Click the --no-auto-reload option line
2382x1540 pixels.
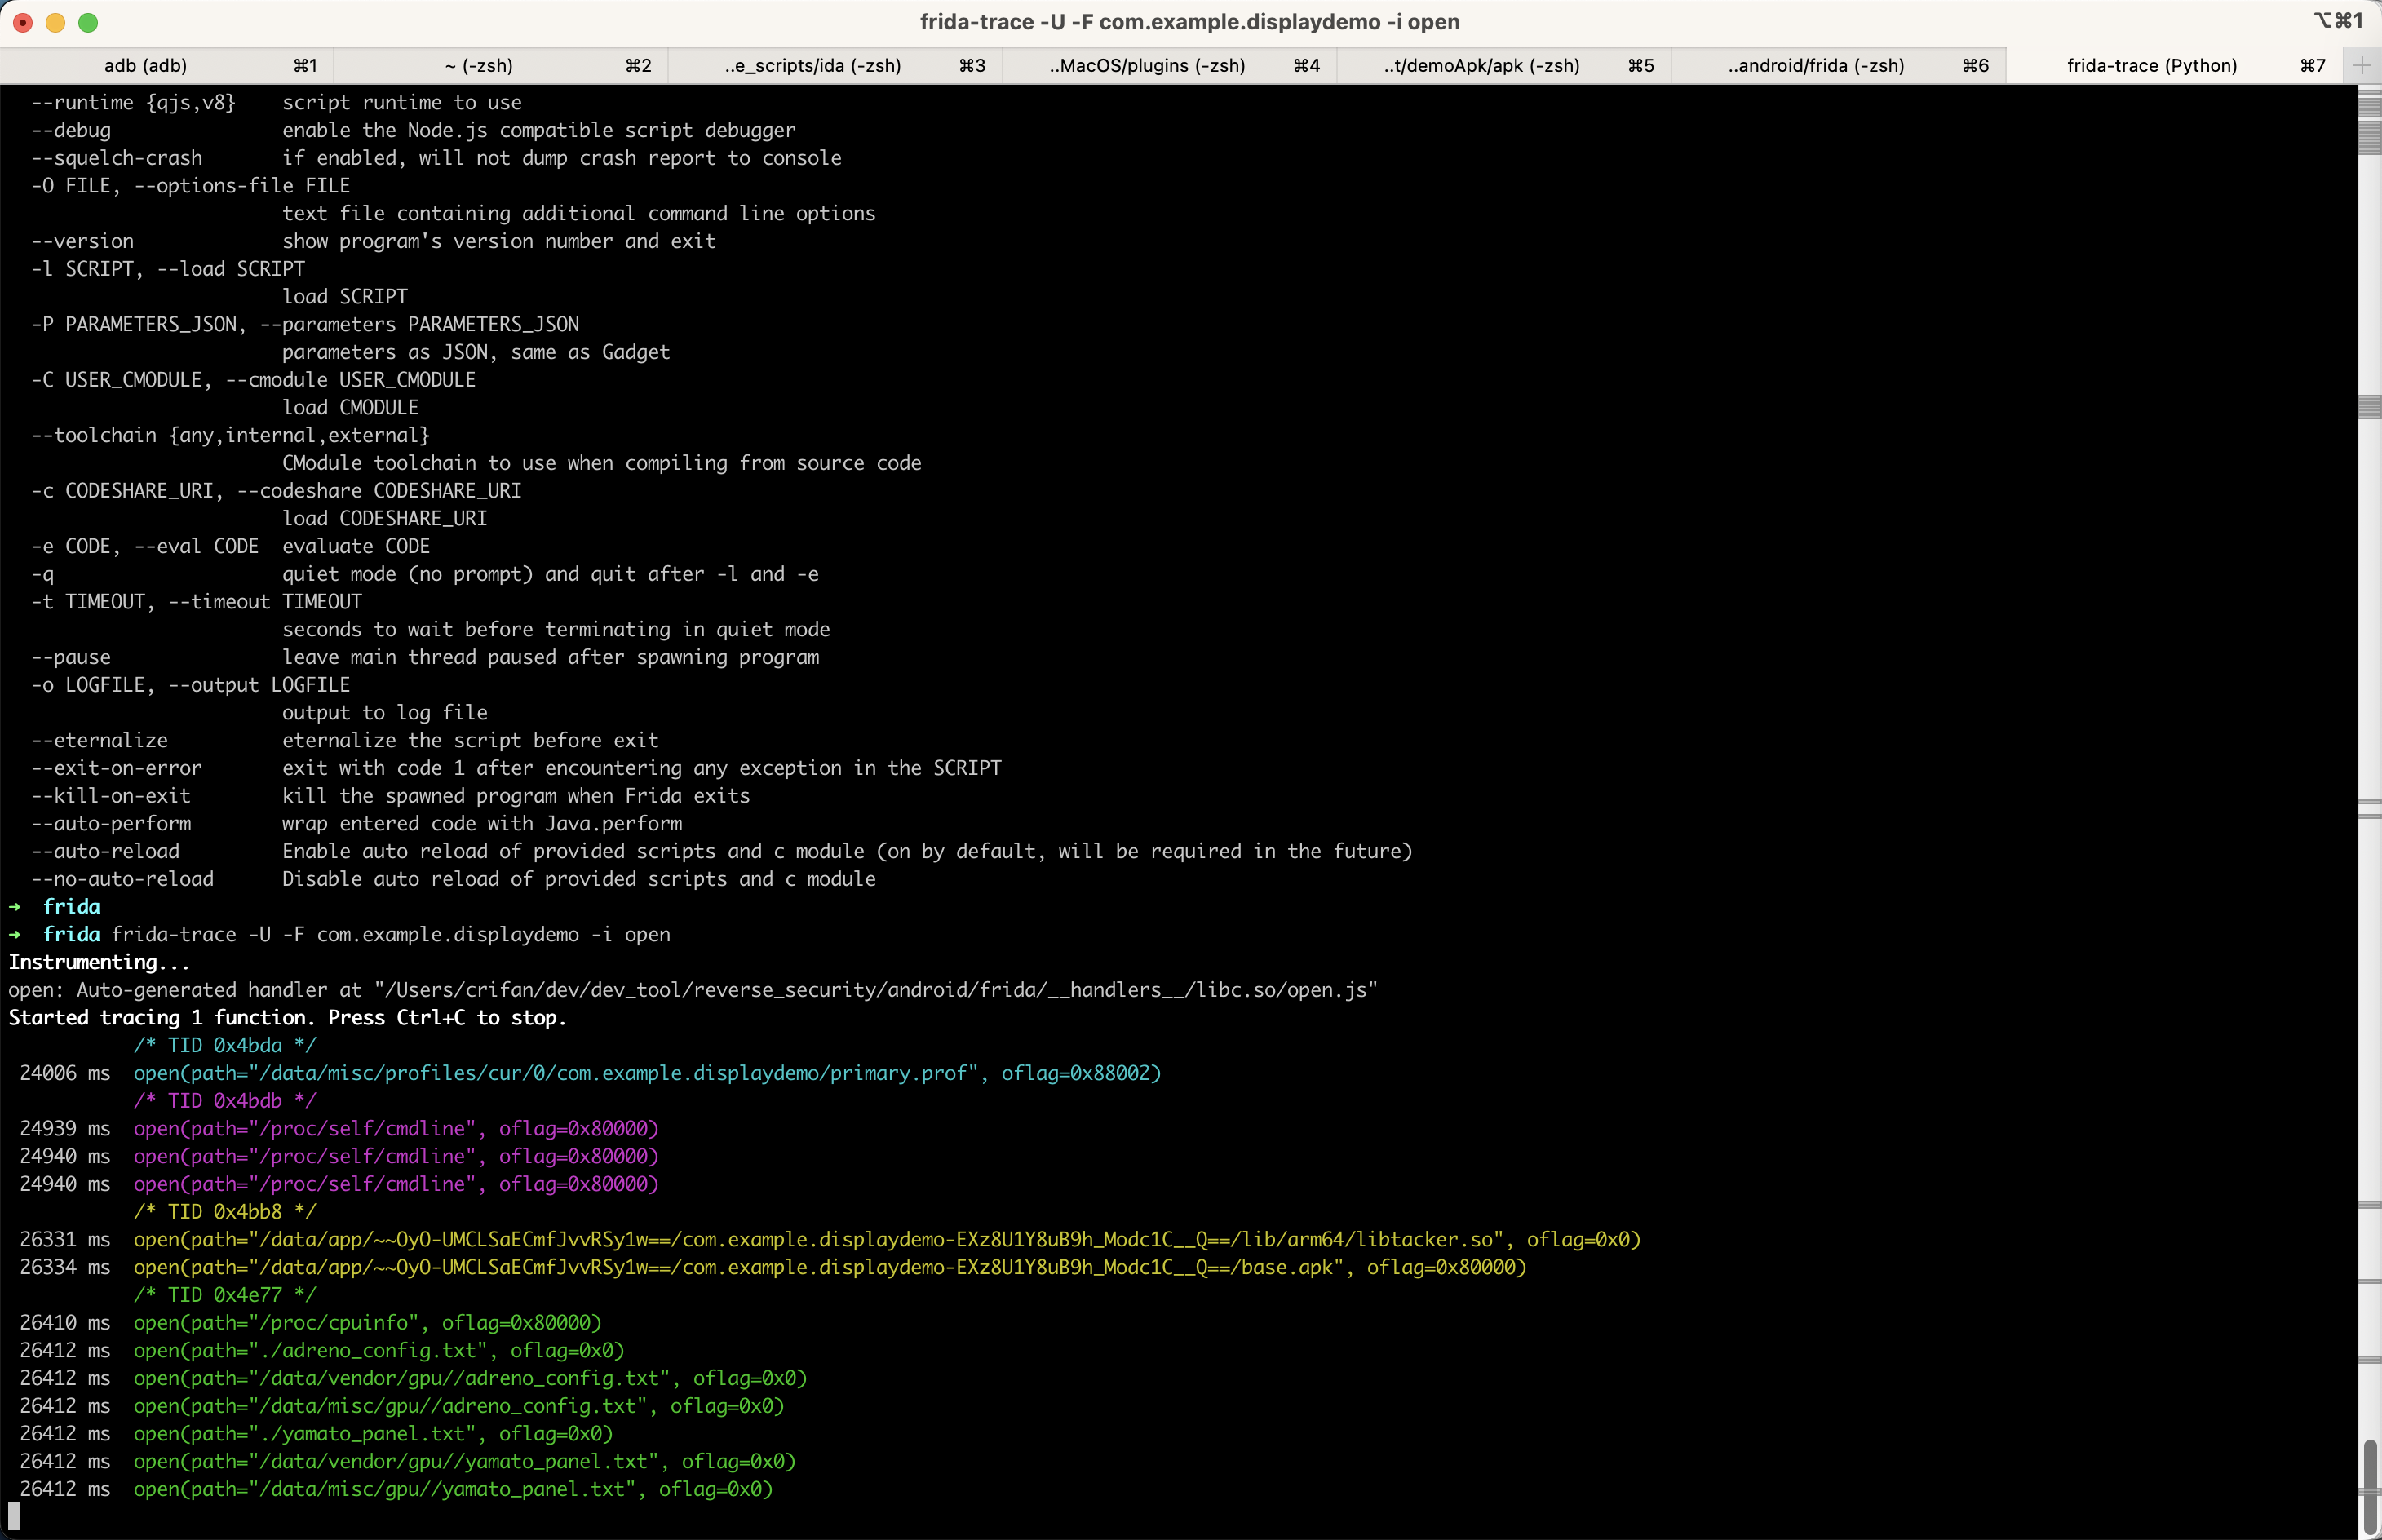pos(453,879)
